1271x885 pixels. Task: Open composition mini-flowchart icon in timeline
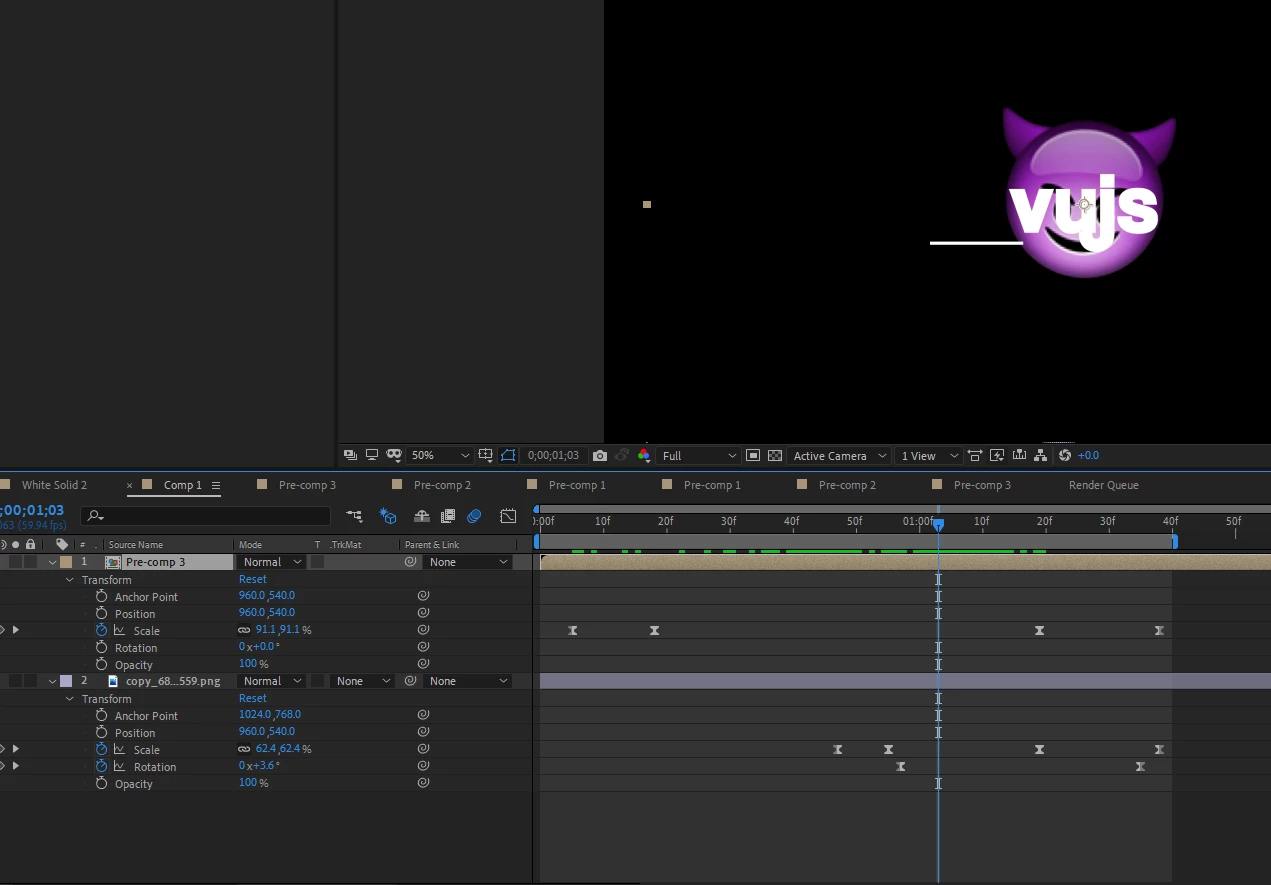coord(354,516)
